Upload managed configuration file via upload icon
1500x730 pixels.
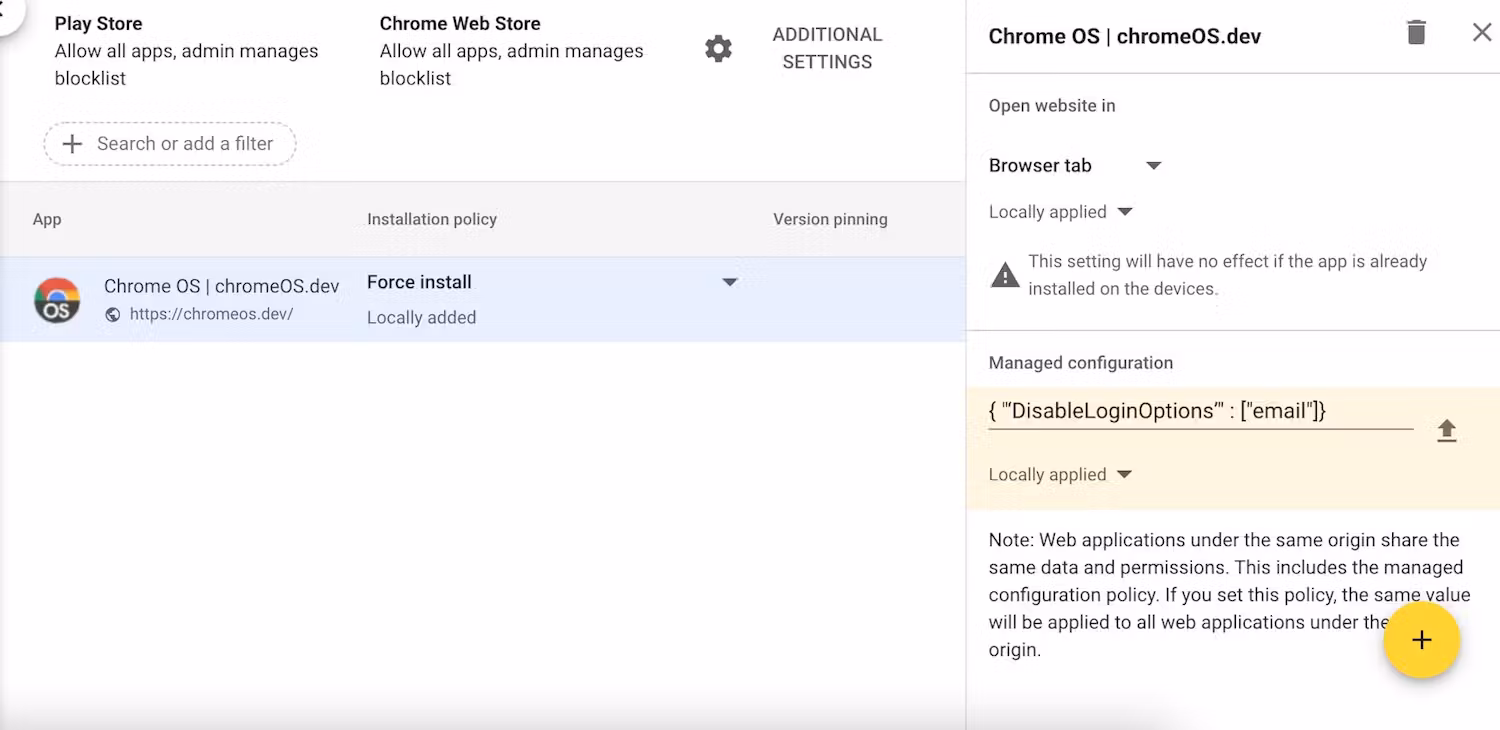tap(1447, 429)
